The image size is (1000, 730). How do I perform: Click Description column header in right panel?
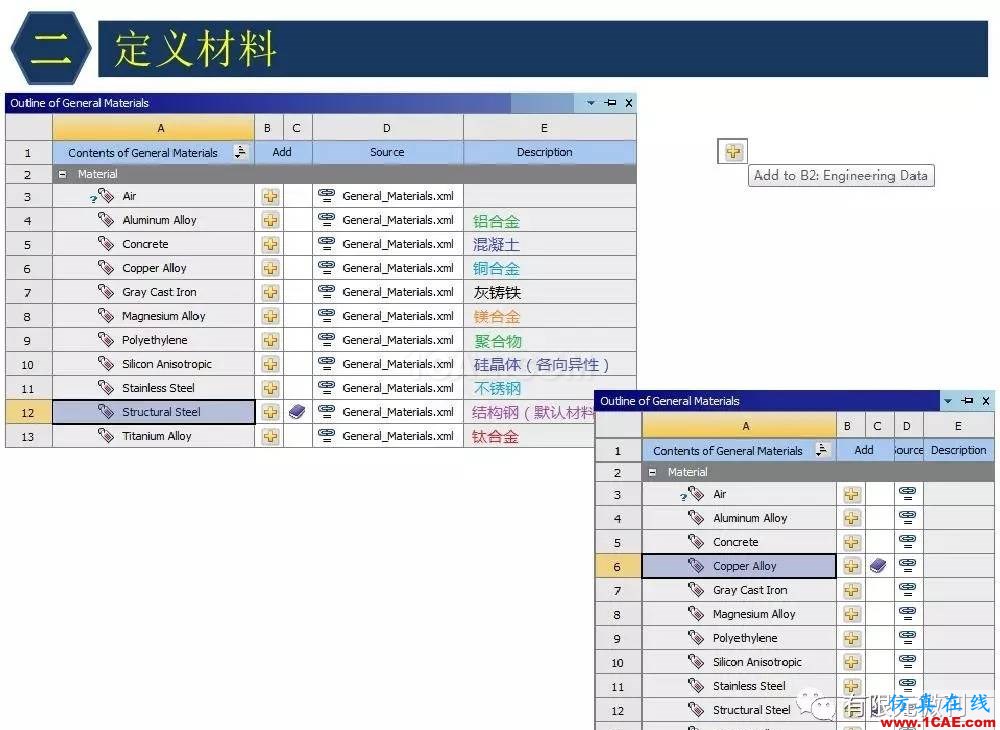point(959,450)
